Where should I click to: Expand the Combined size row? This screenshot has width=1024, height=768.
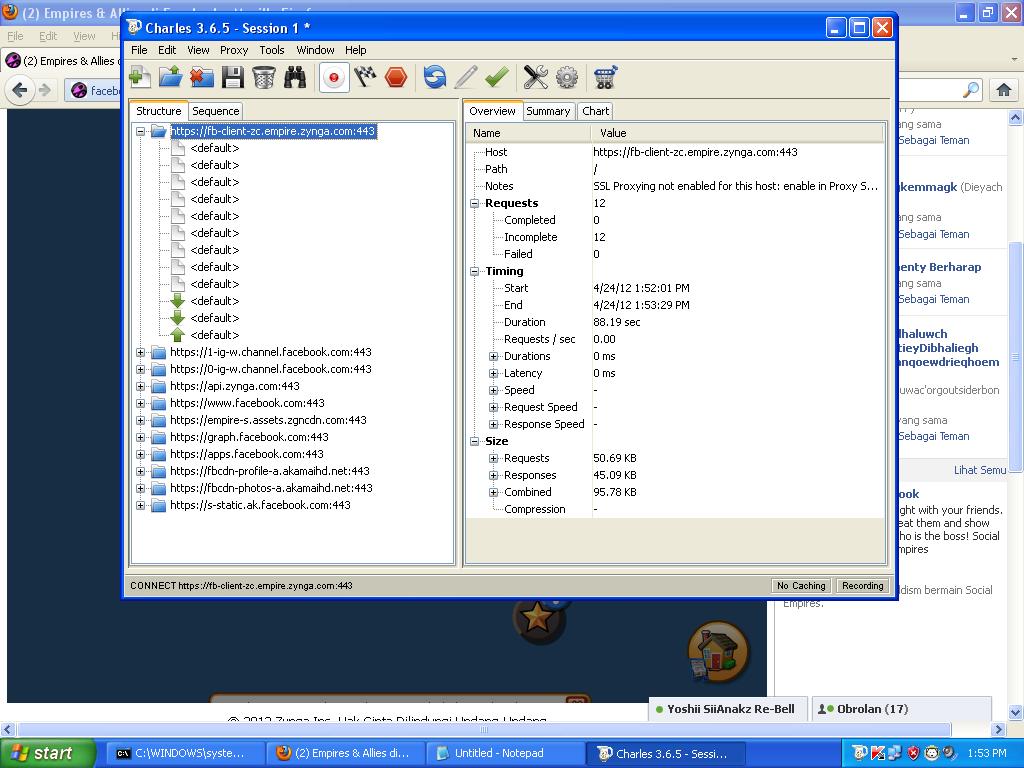coord(494,492)
